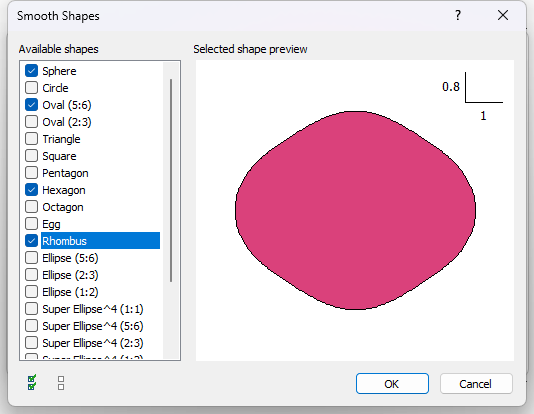Uncheck the Sphere checkbox

coord(31,71)
